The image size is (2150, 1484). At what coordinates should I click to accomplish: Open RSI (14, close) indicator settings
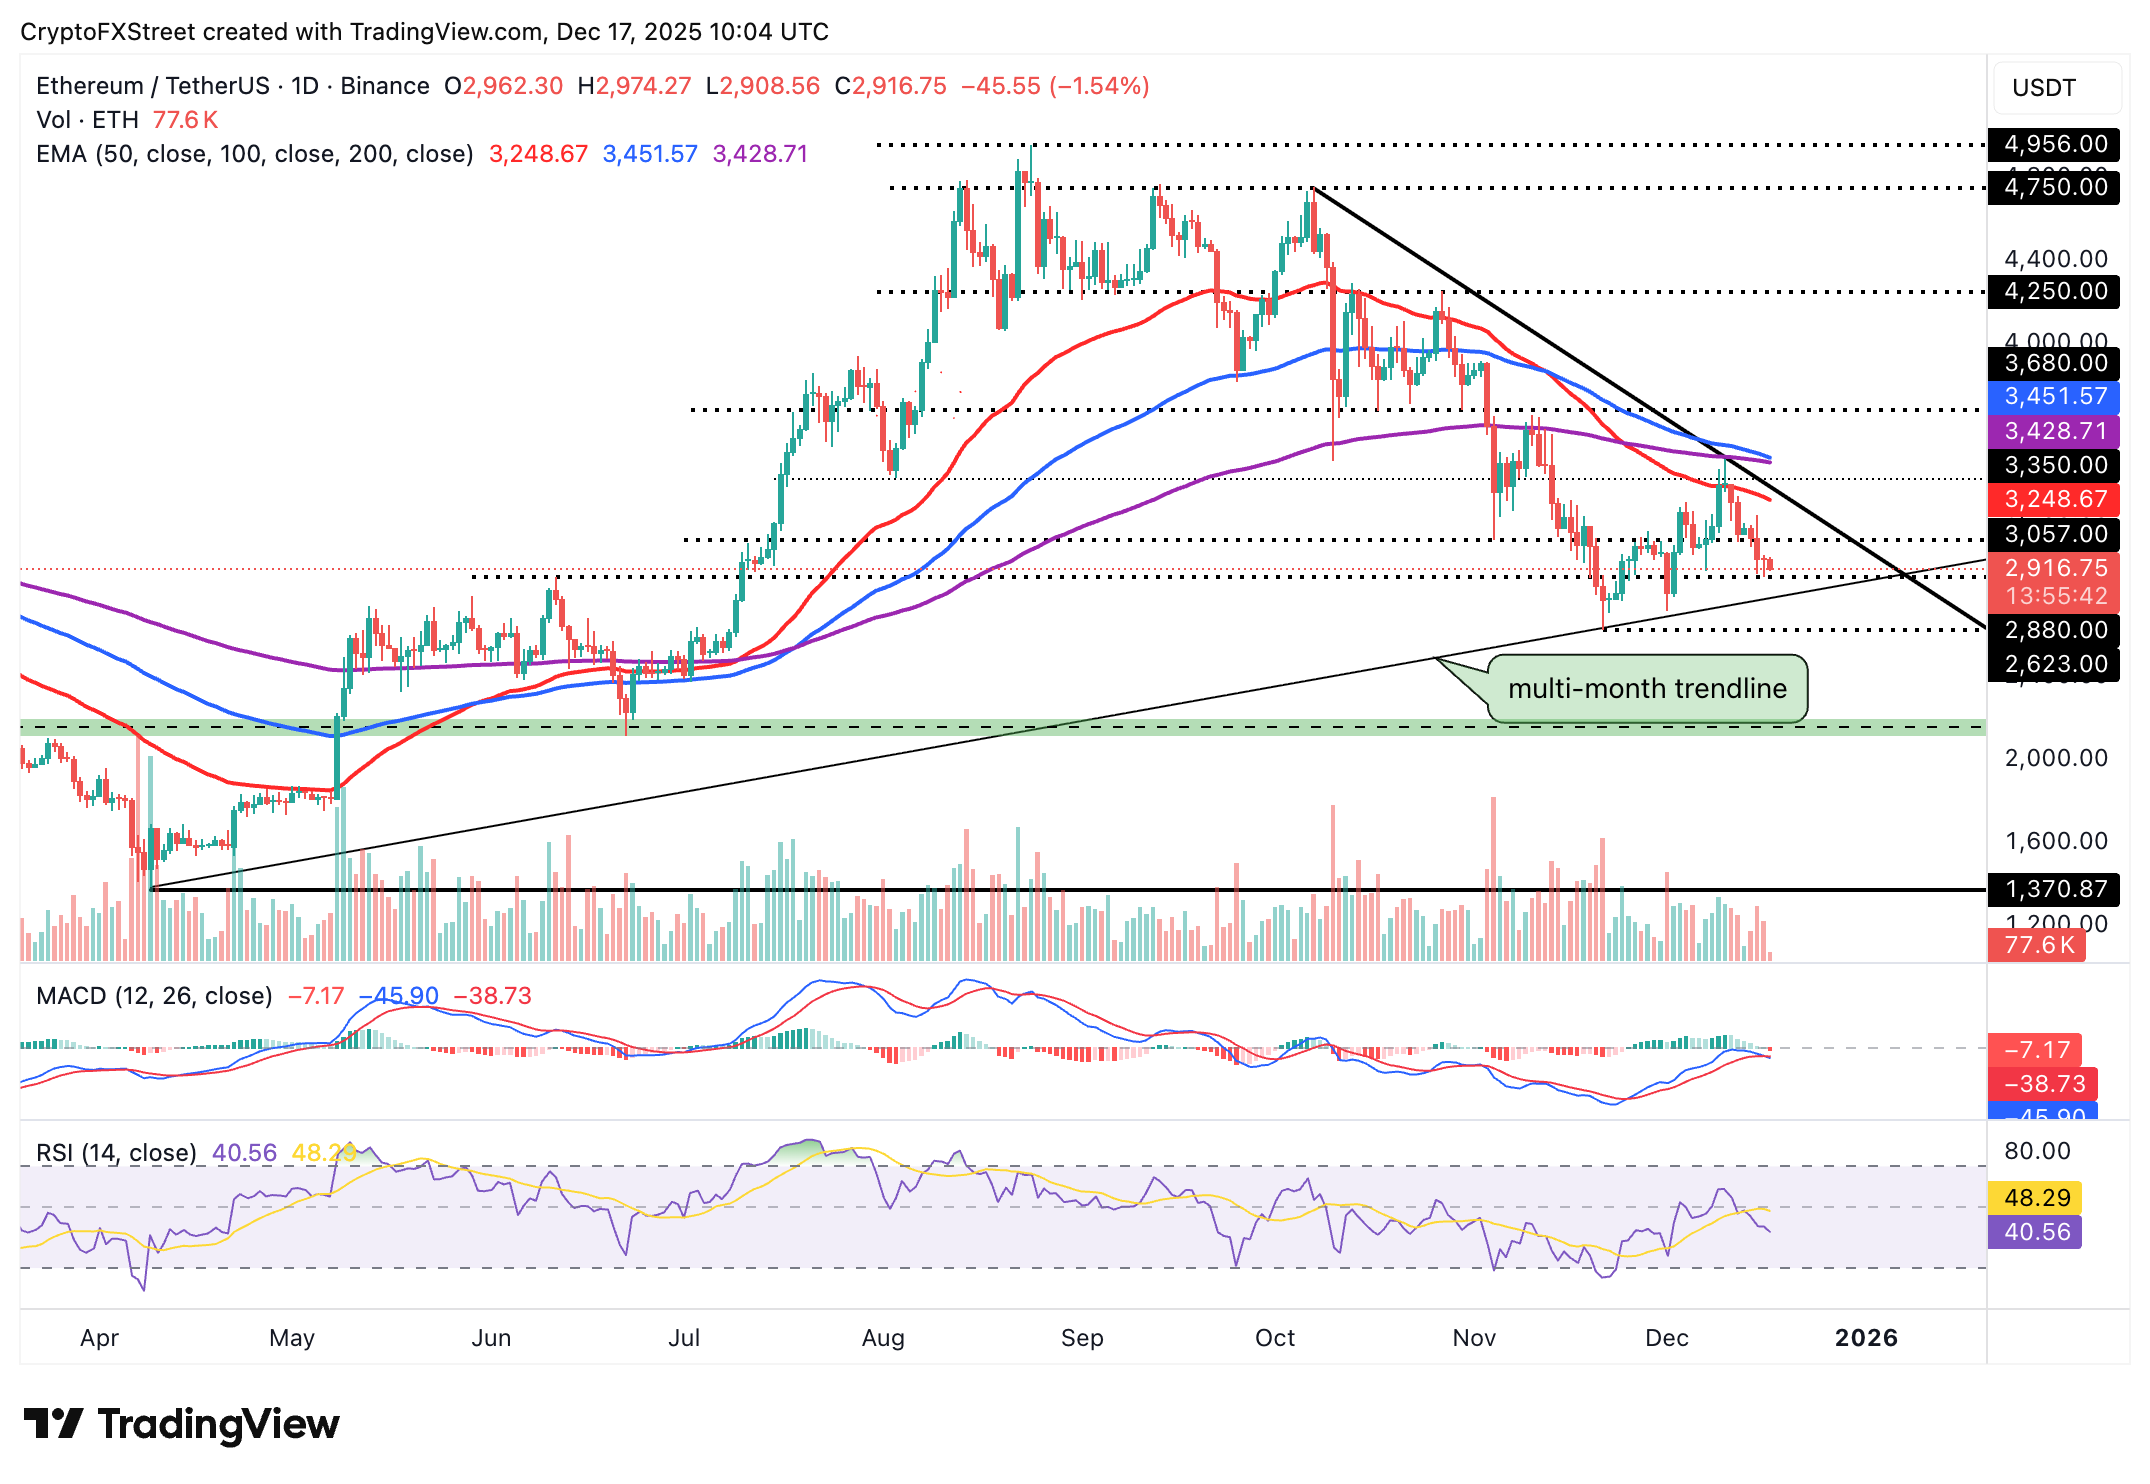click(x=115, y=1152)
